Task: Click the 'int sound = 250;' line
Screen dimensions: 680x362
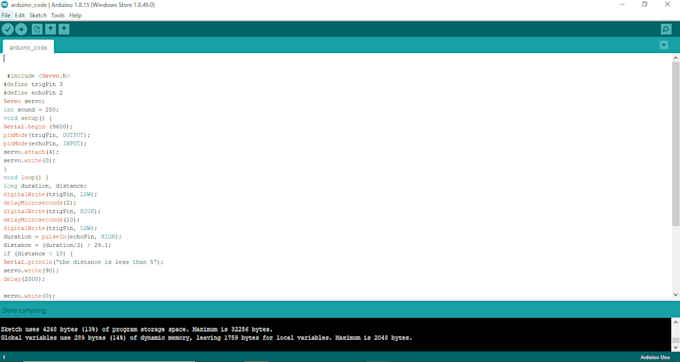Action: tap(31, 110)
